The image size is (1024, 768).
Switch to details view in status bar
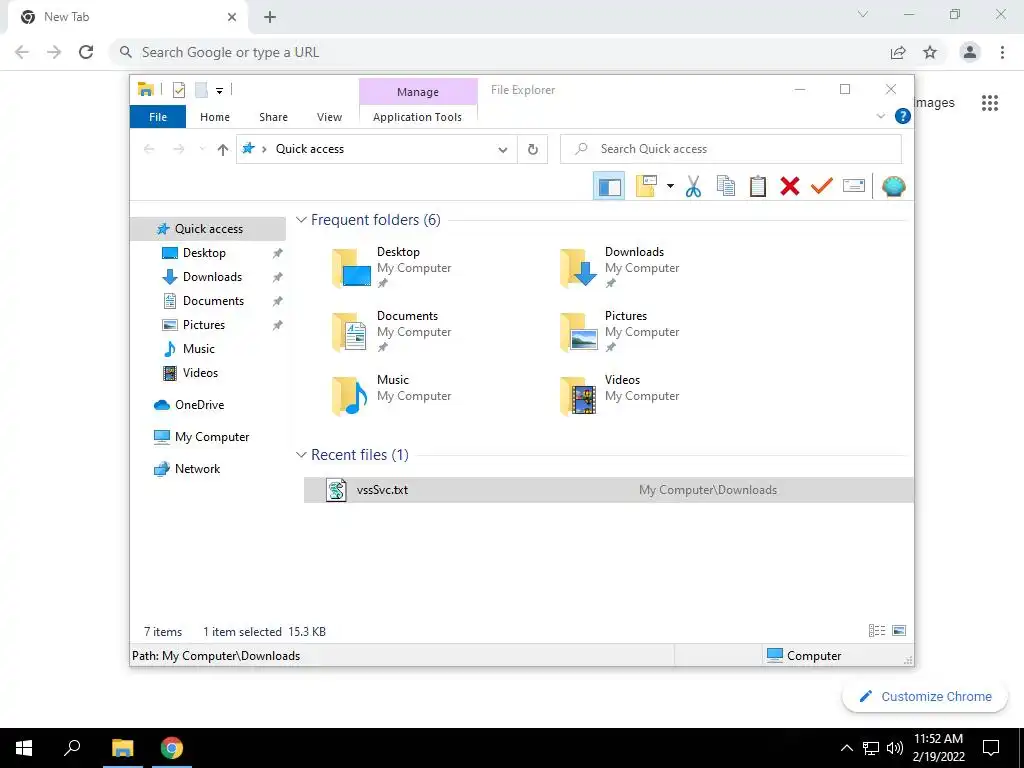click(876, 631)
